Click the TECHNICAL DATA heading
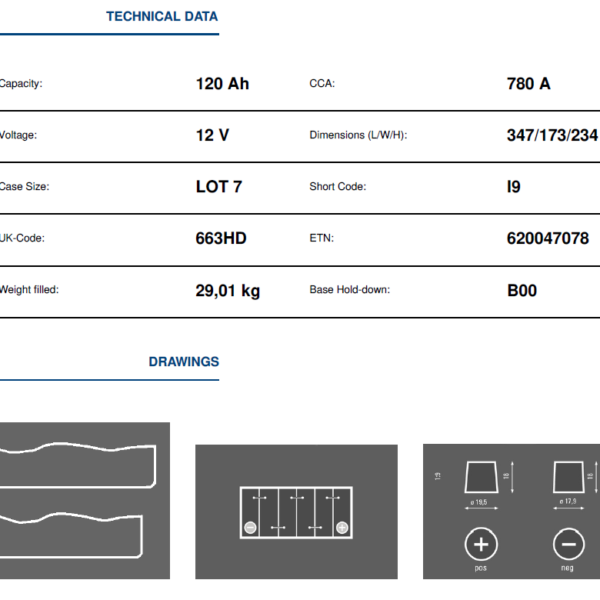The height and width of the screenshot is (600, 600). [162, 16]
